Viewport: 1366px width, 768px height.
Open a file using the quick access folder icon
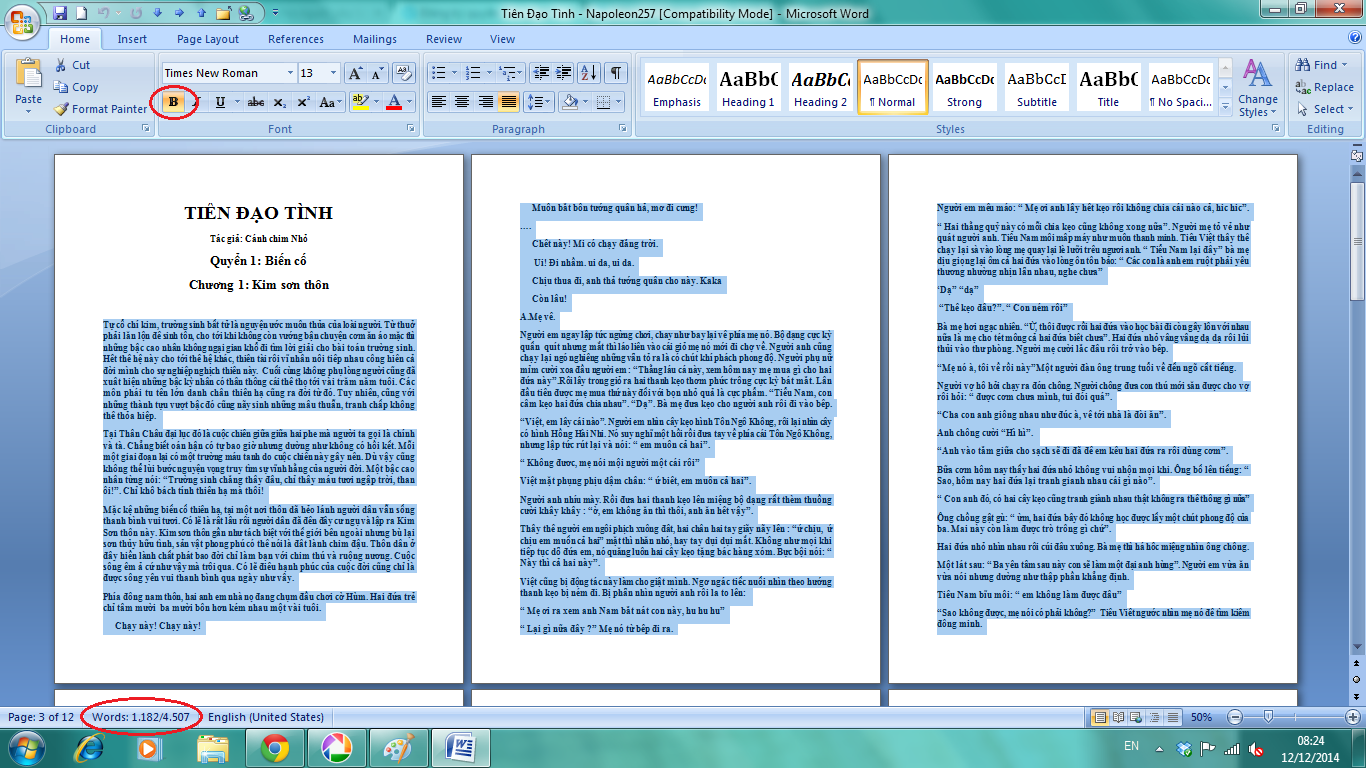(x=225, y=13)
